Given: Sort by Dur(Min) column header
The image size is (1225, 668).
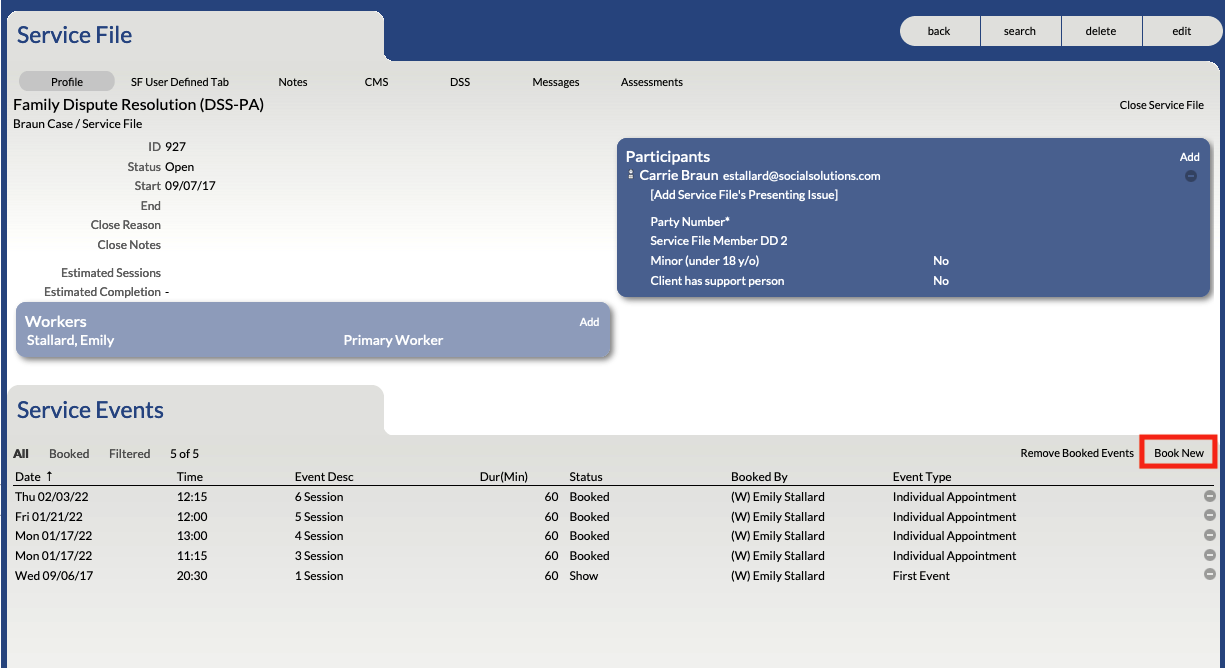Looking at the screenshot, I should tap(504, 477).
